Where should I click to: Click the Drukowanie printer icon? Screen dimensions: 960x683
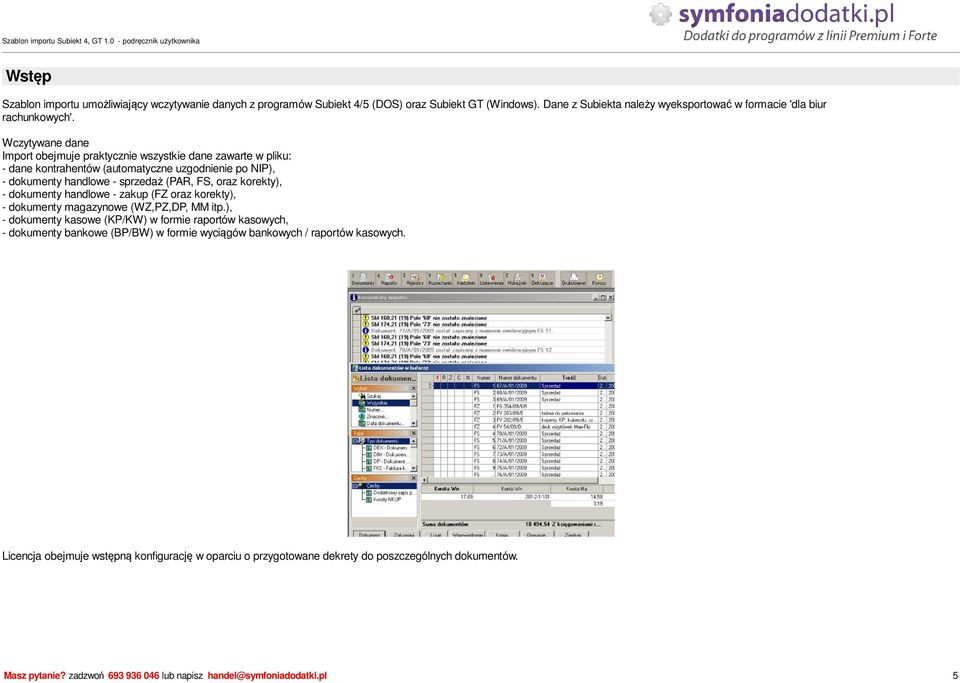pyautogui.click(x=573, y=280)
